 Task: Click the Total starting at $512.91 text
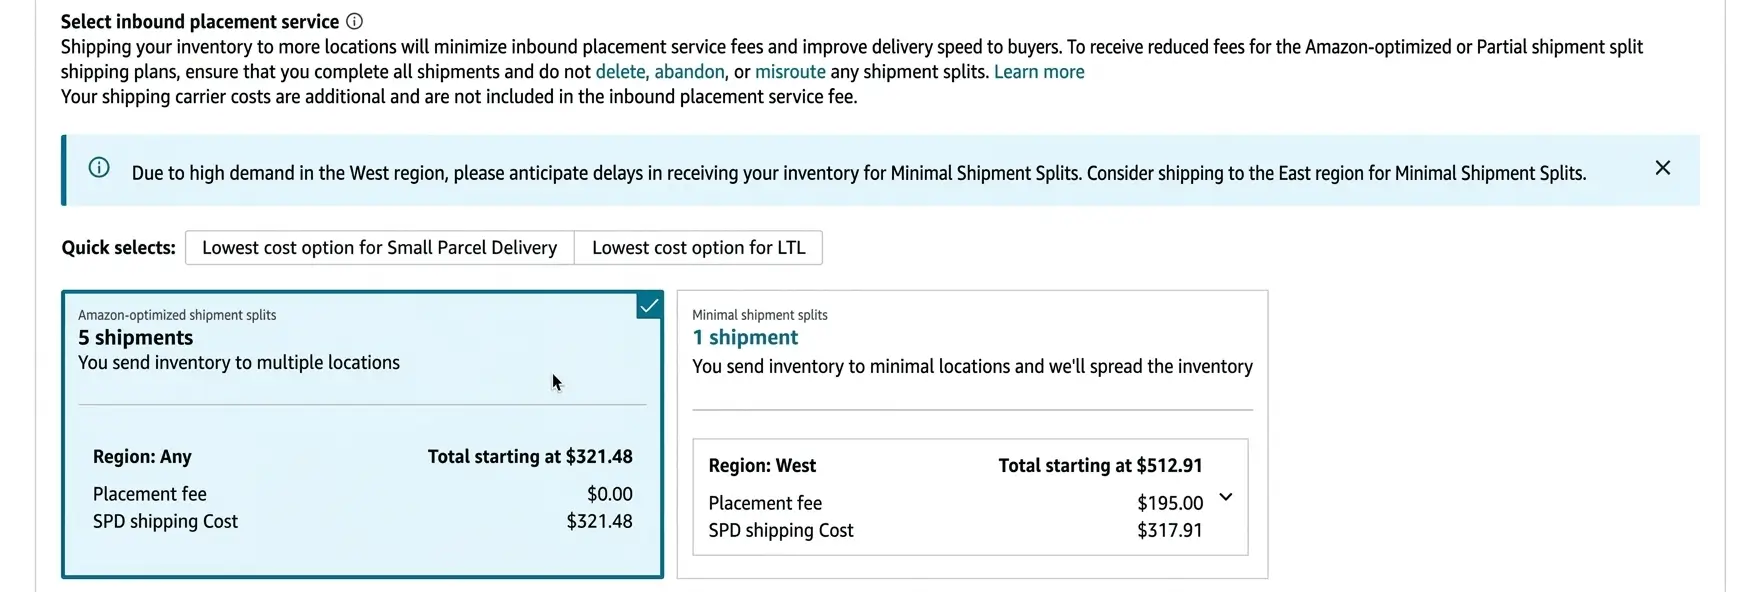point(1100,465)
